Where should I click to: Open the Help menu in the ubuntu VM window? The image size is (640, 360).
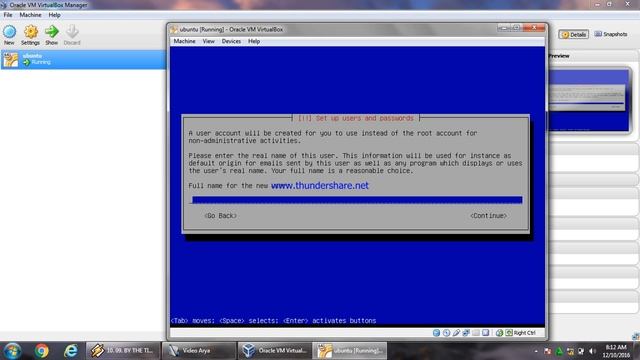[x=254, y=41]
